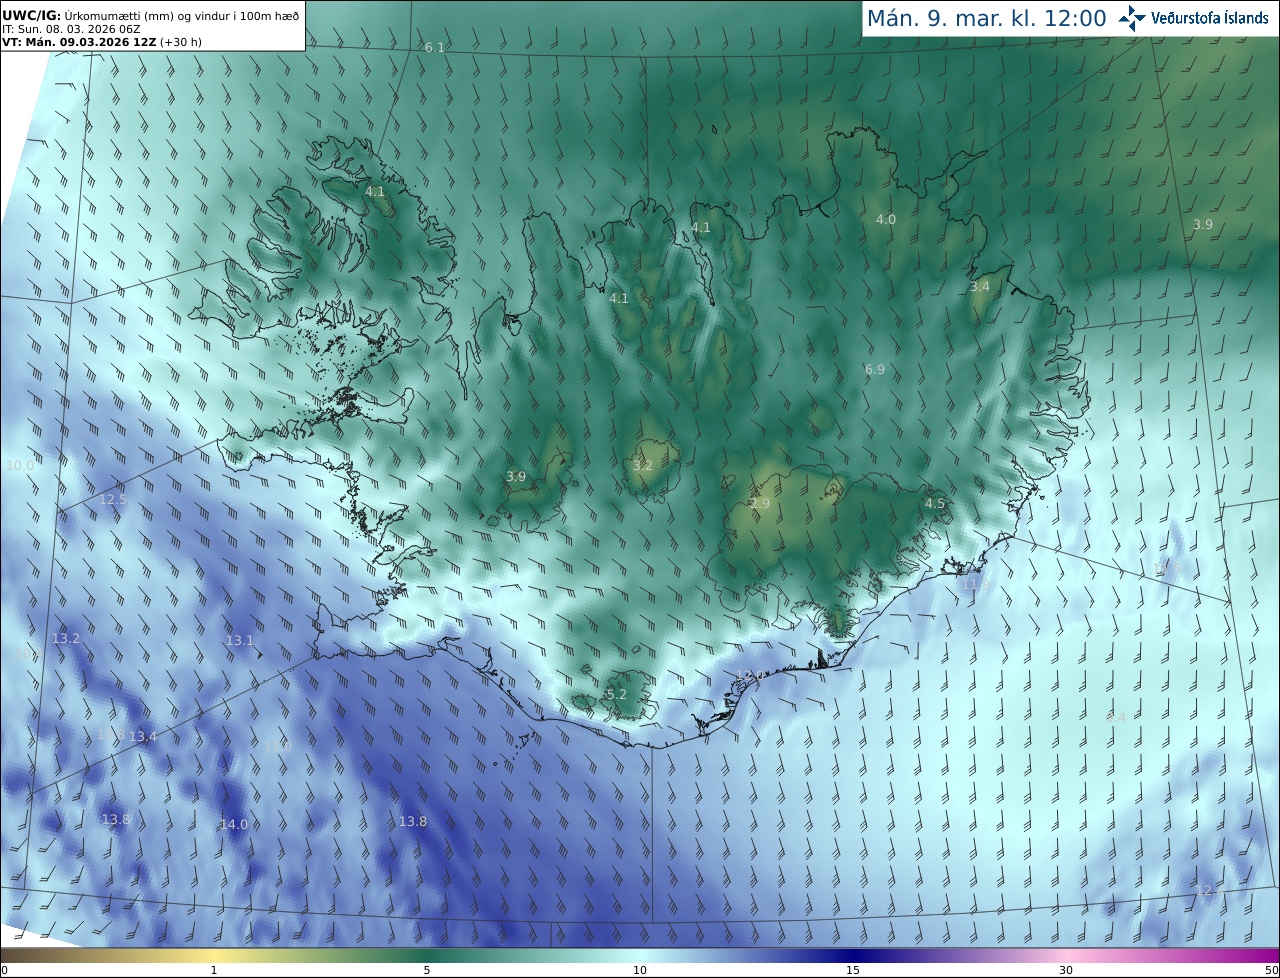
Task: Click the 11.0 value south of Reykjanes
Action: click(x=278, y=747)
